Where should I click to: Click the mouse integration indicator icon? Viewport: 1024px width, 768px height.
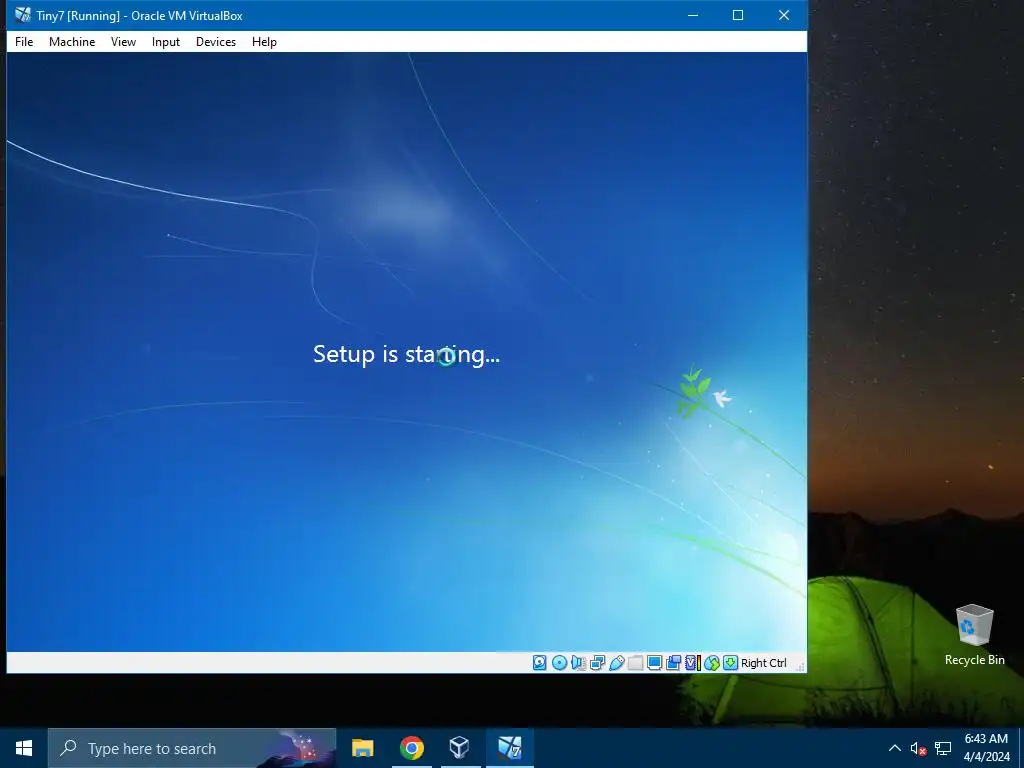click(712, 663)
